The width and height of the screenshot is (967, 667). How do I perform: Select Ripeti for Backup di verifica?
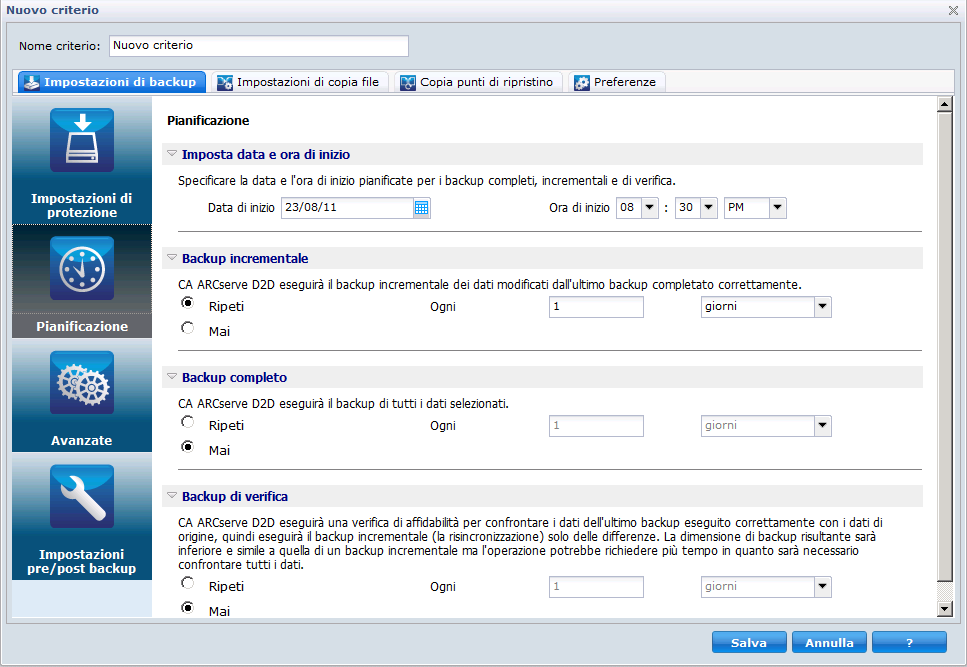(x=187, y=583)
